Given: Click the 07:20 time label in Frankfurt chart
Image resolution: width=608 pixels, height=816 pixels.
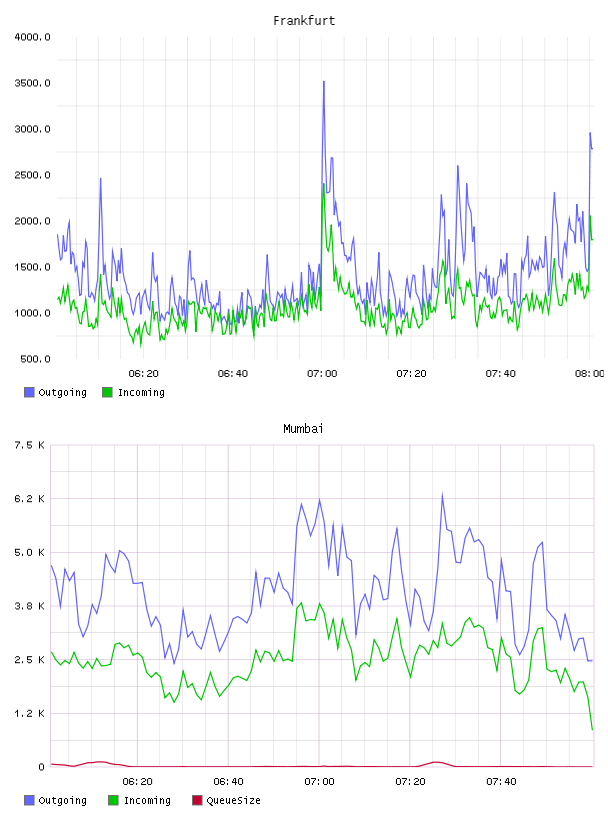Looking at the screenshot, I should (411, 374).
